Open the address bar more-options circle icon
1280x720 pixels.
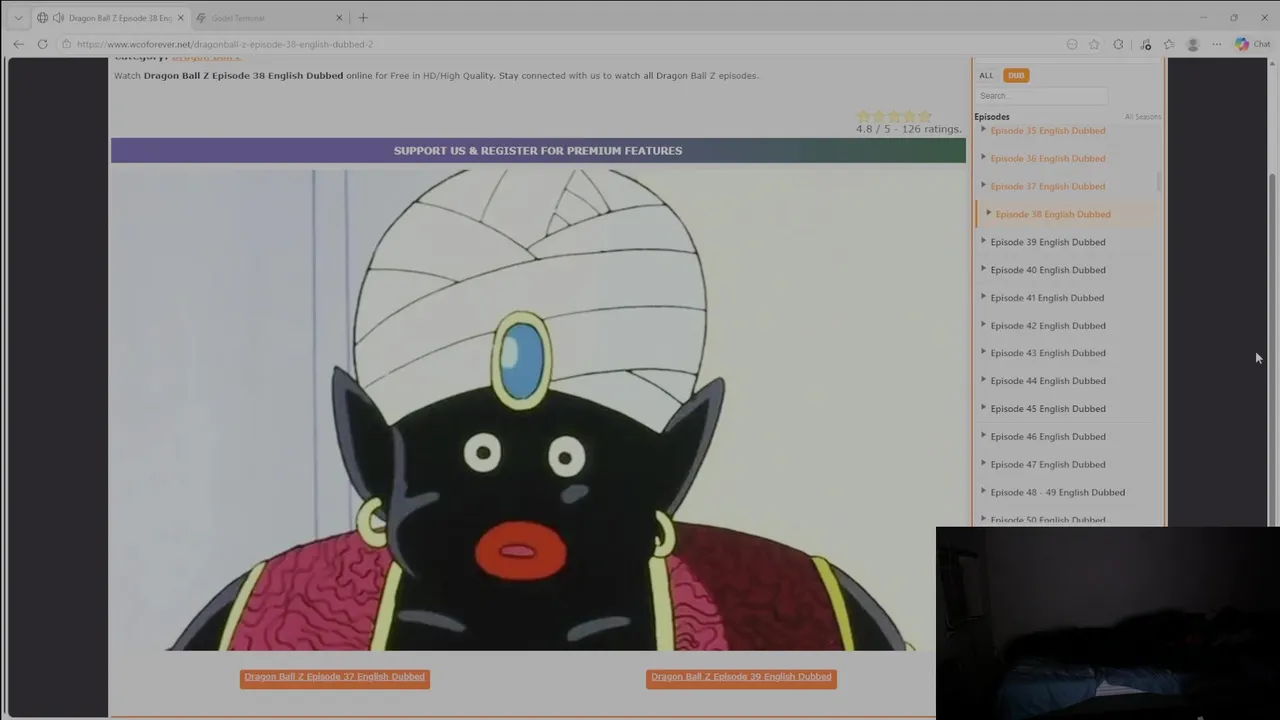point(1072,44)
